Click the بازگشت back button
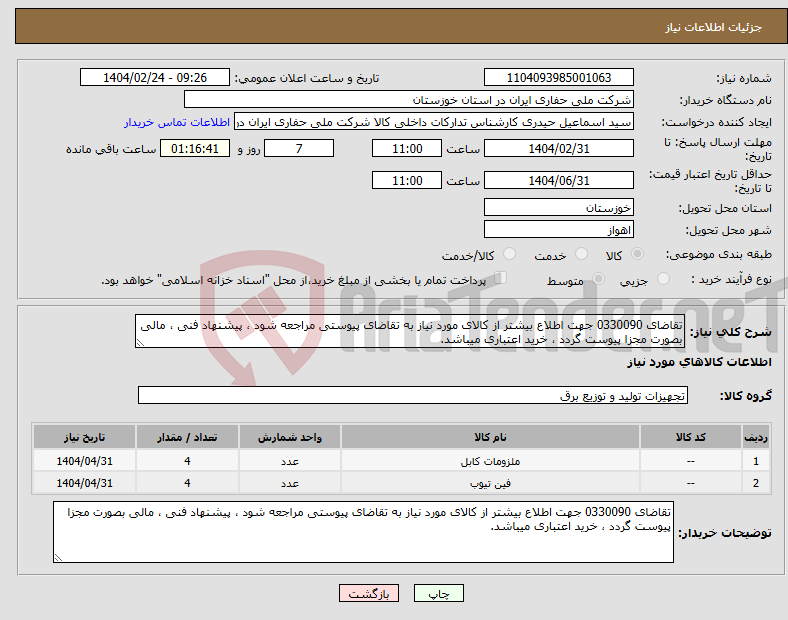This screenshot has width=788, height=620. click(369, 593)
